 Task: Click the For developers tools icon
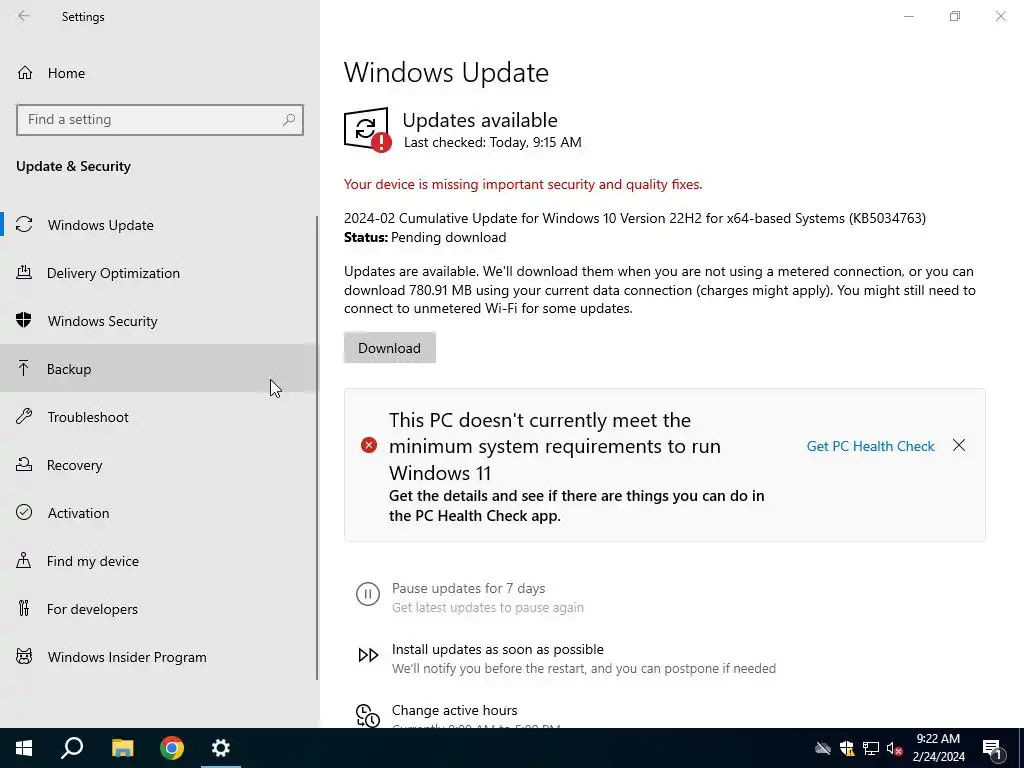pyautogui.click(x=24, y=609)
